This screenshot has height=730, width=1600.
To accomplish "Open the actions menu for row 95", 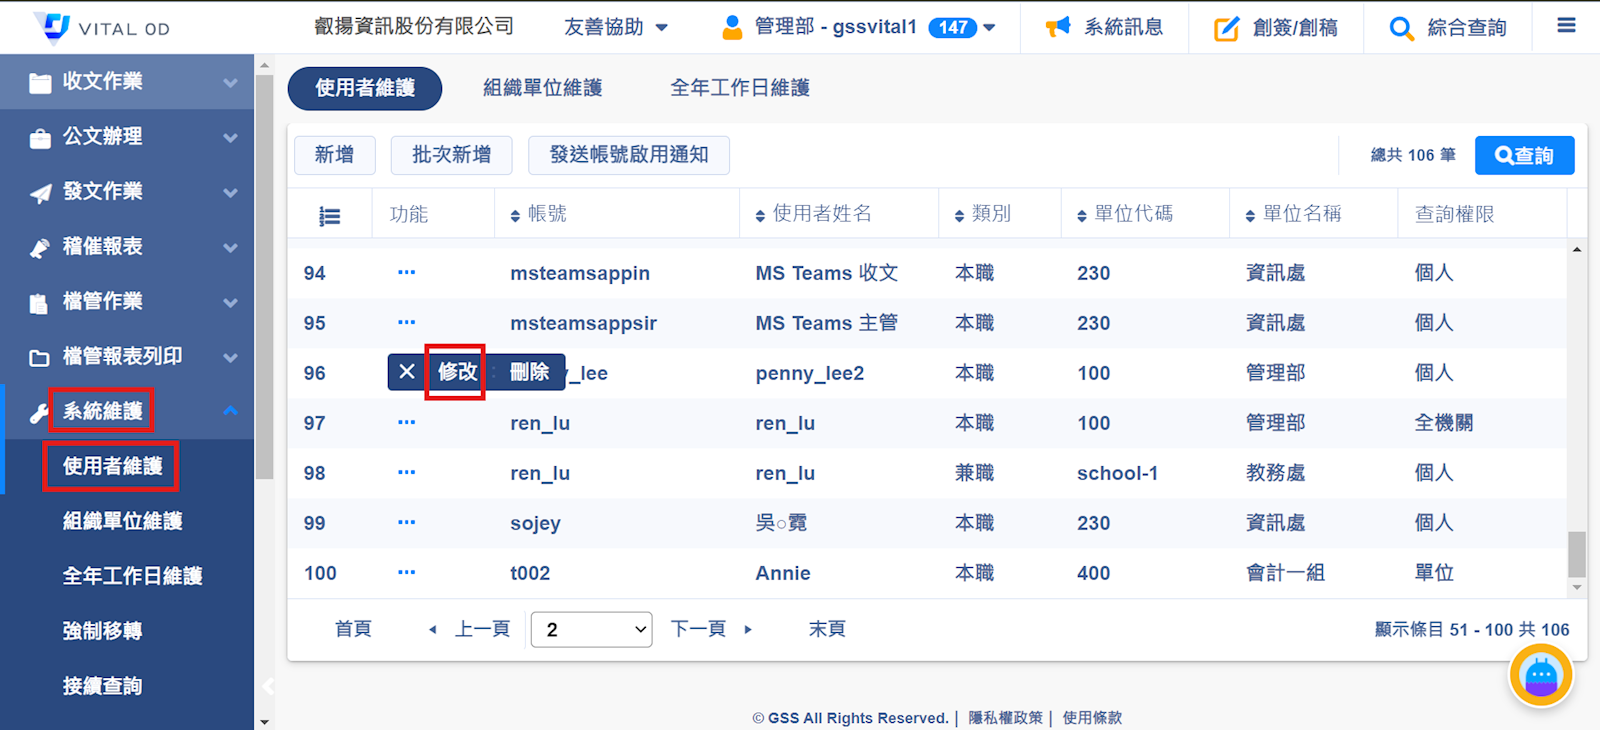I will (406, 322).
